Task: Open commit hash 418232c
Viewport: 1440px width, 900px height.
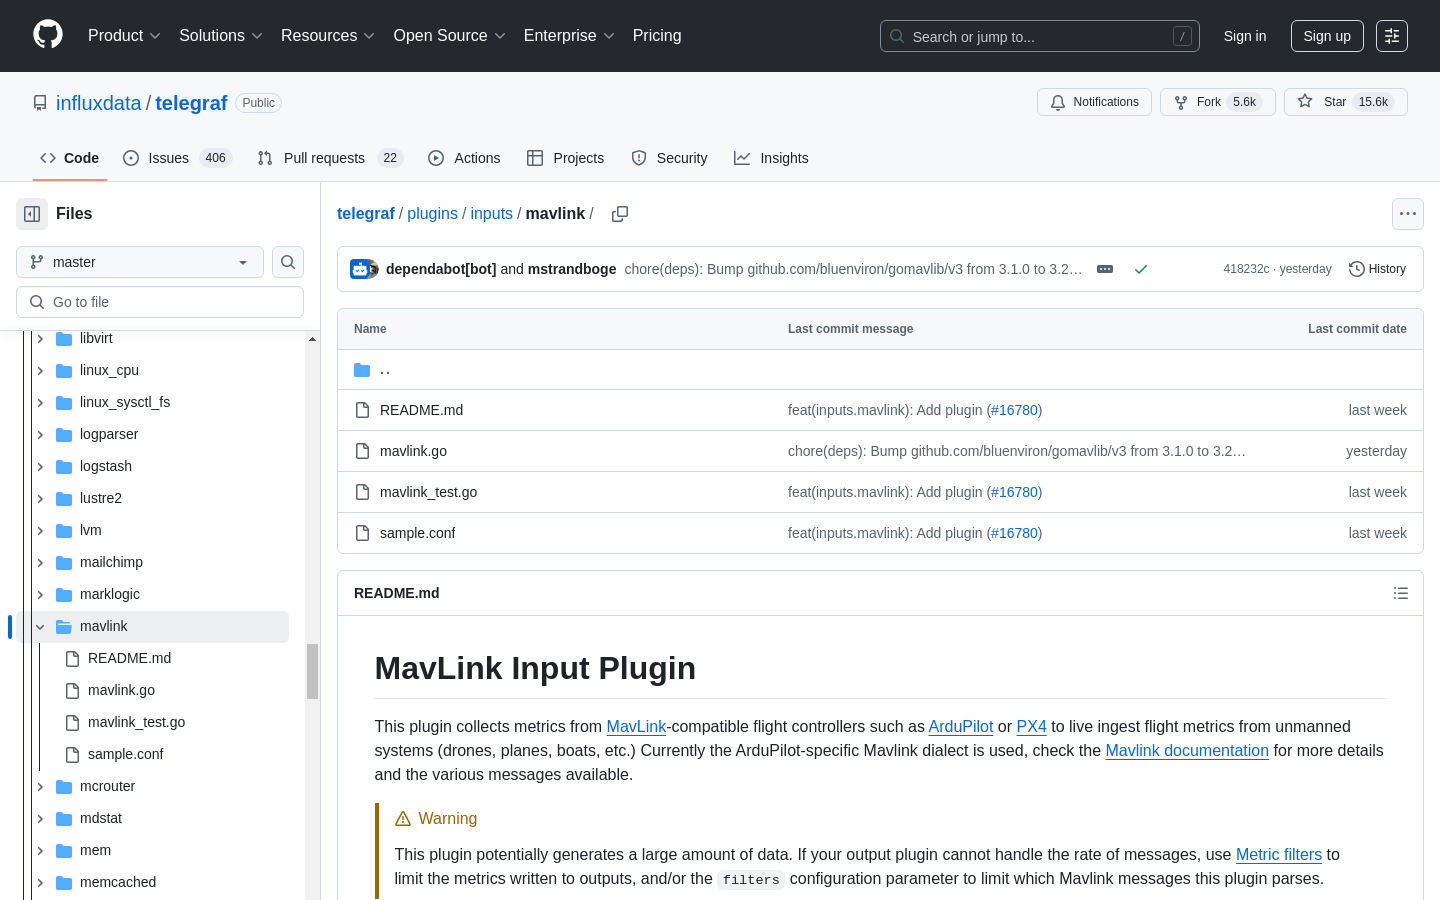Action: tap(1246, 269)
